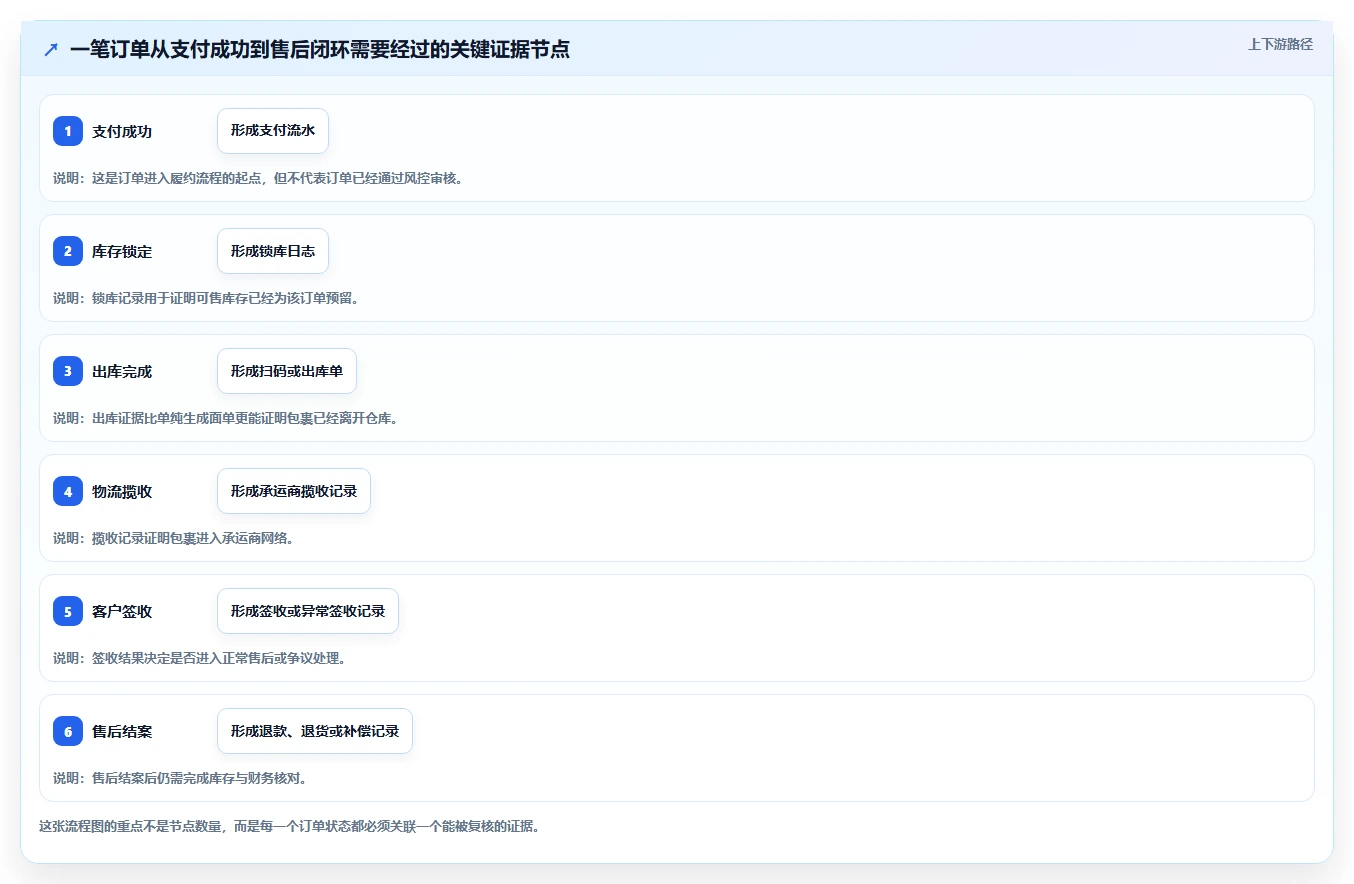Image resolution: width=1354 pixels, height=884 pixels.
Task: Select step number badge 4
Action: [68, 491]
